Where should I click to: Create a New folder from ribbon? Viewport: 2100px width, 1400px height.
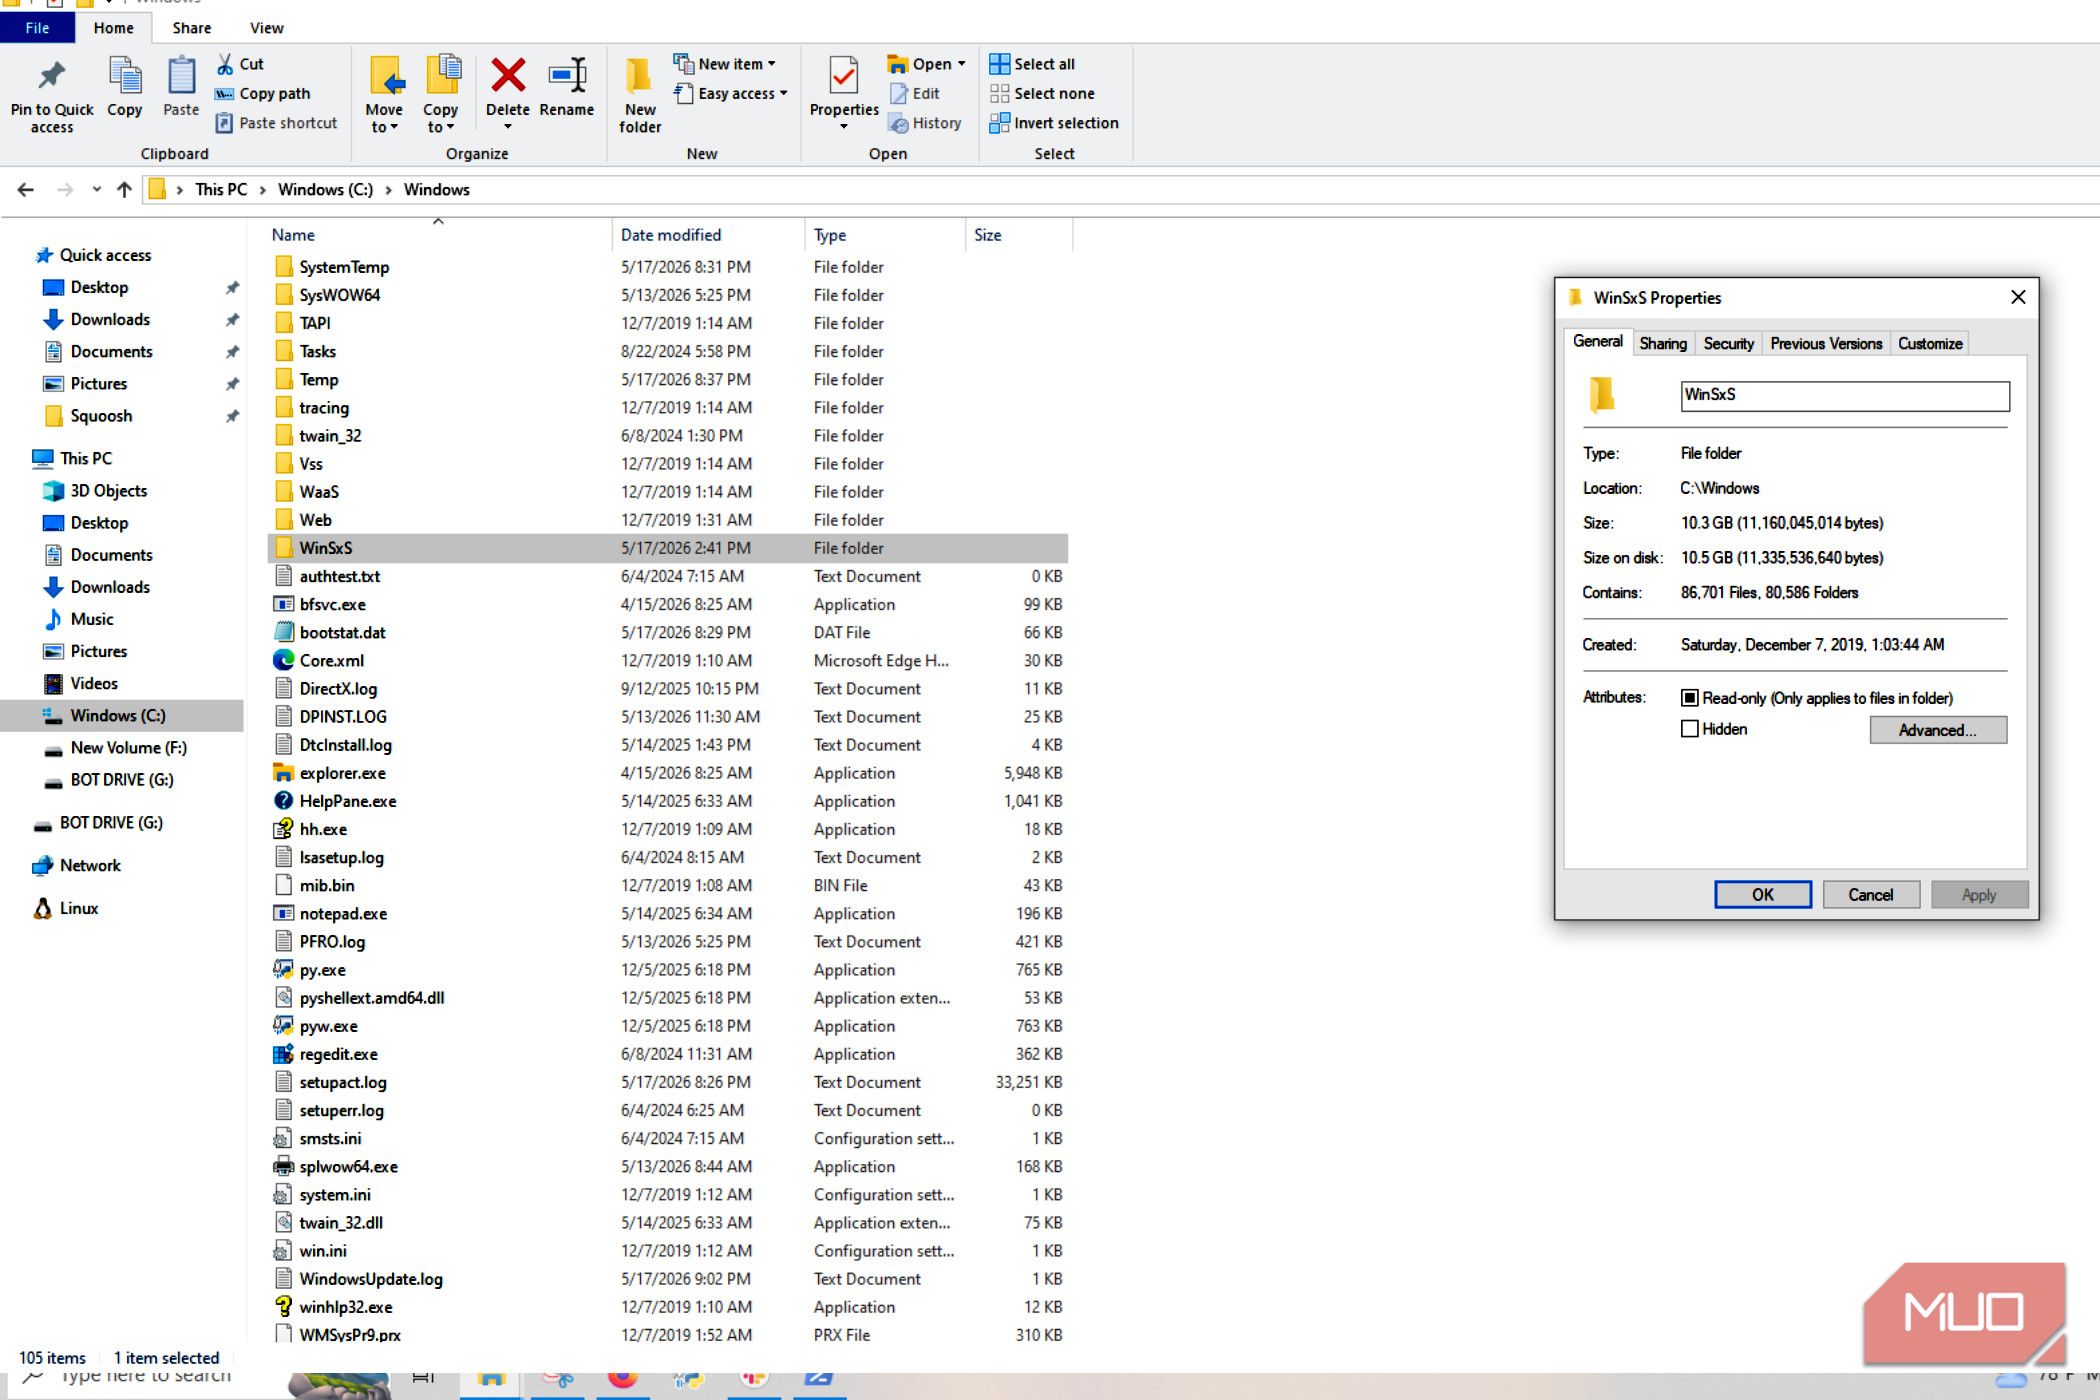click(640, 94)
